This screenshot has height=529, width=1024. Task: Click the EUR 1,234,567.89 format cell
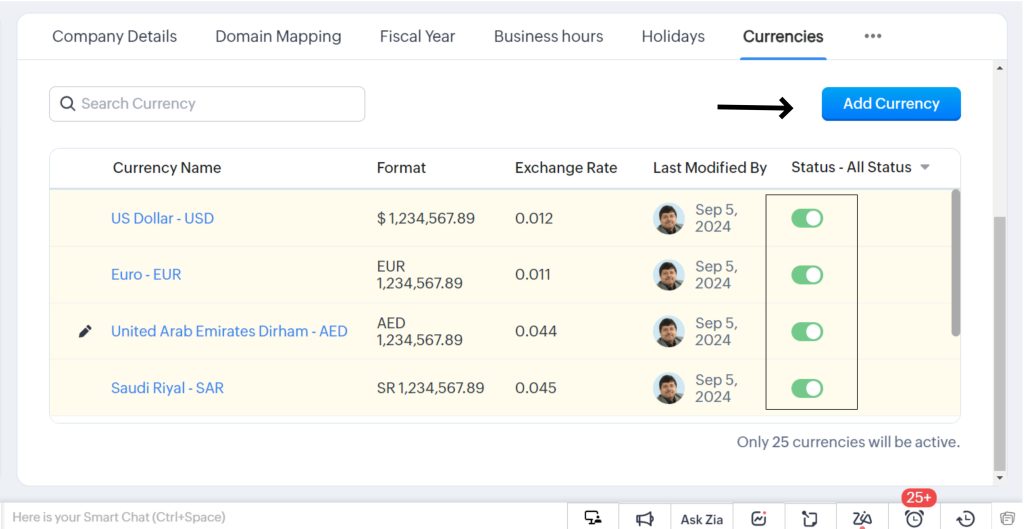click(420, 275)
